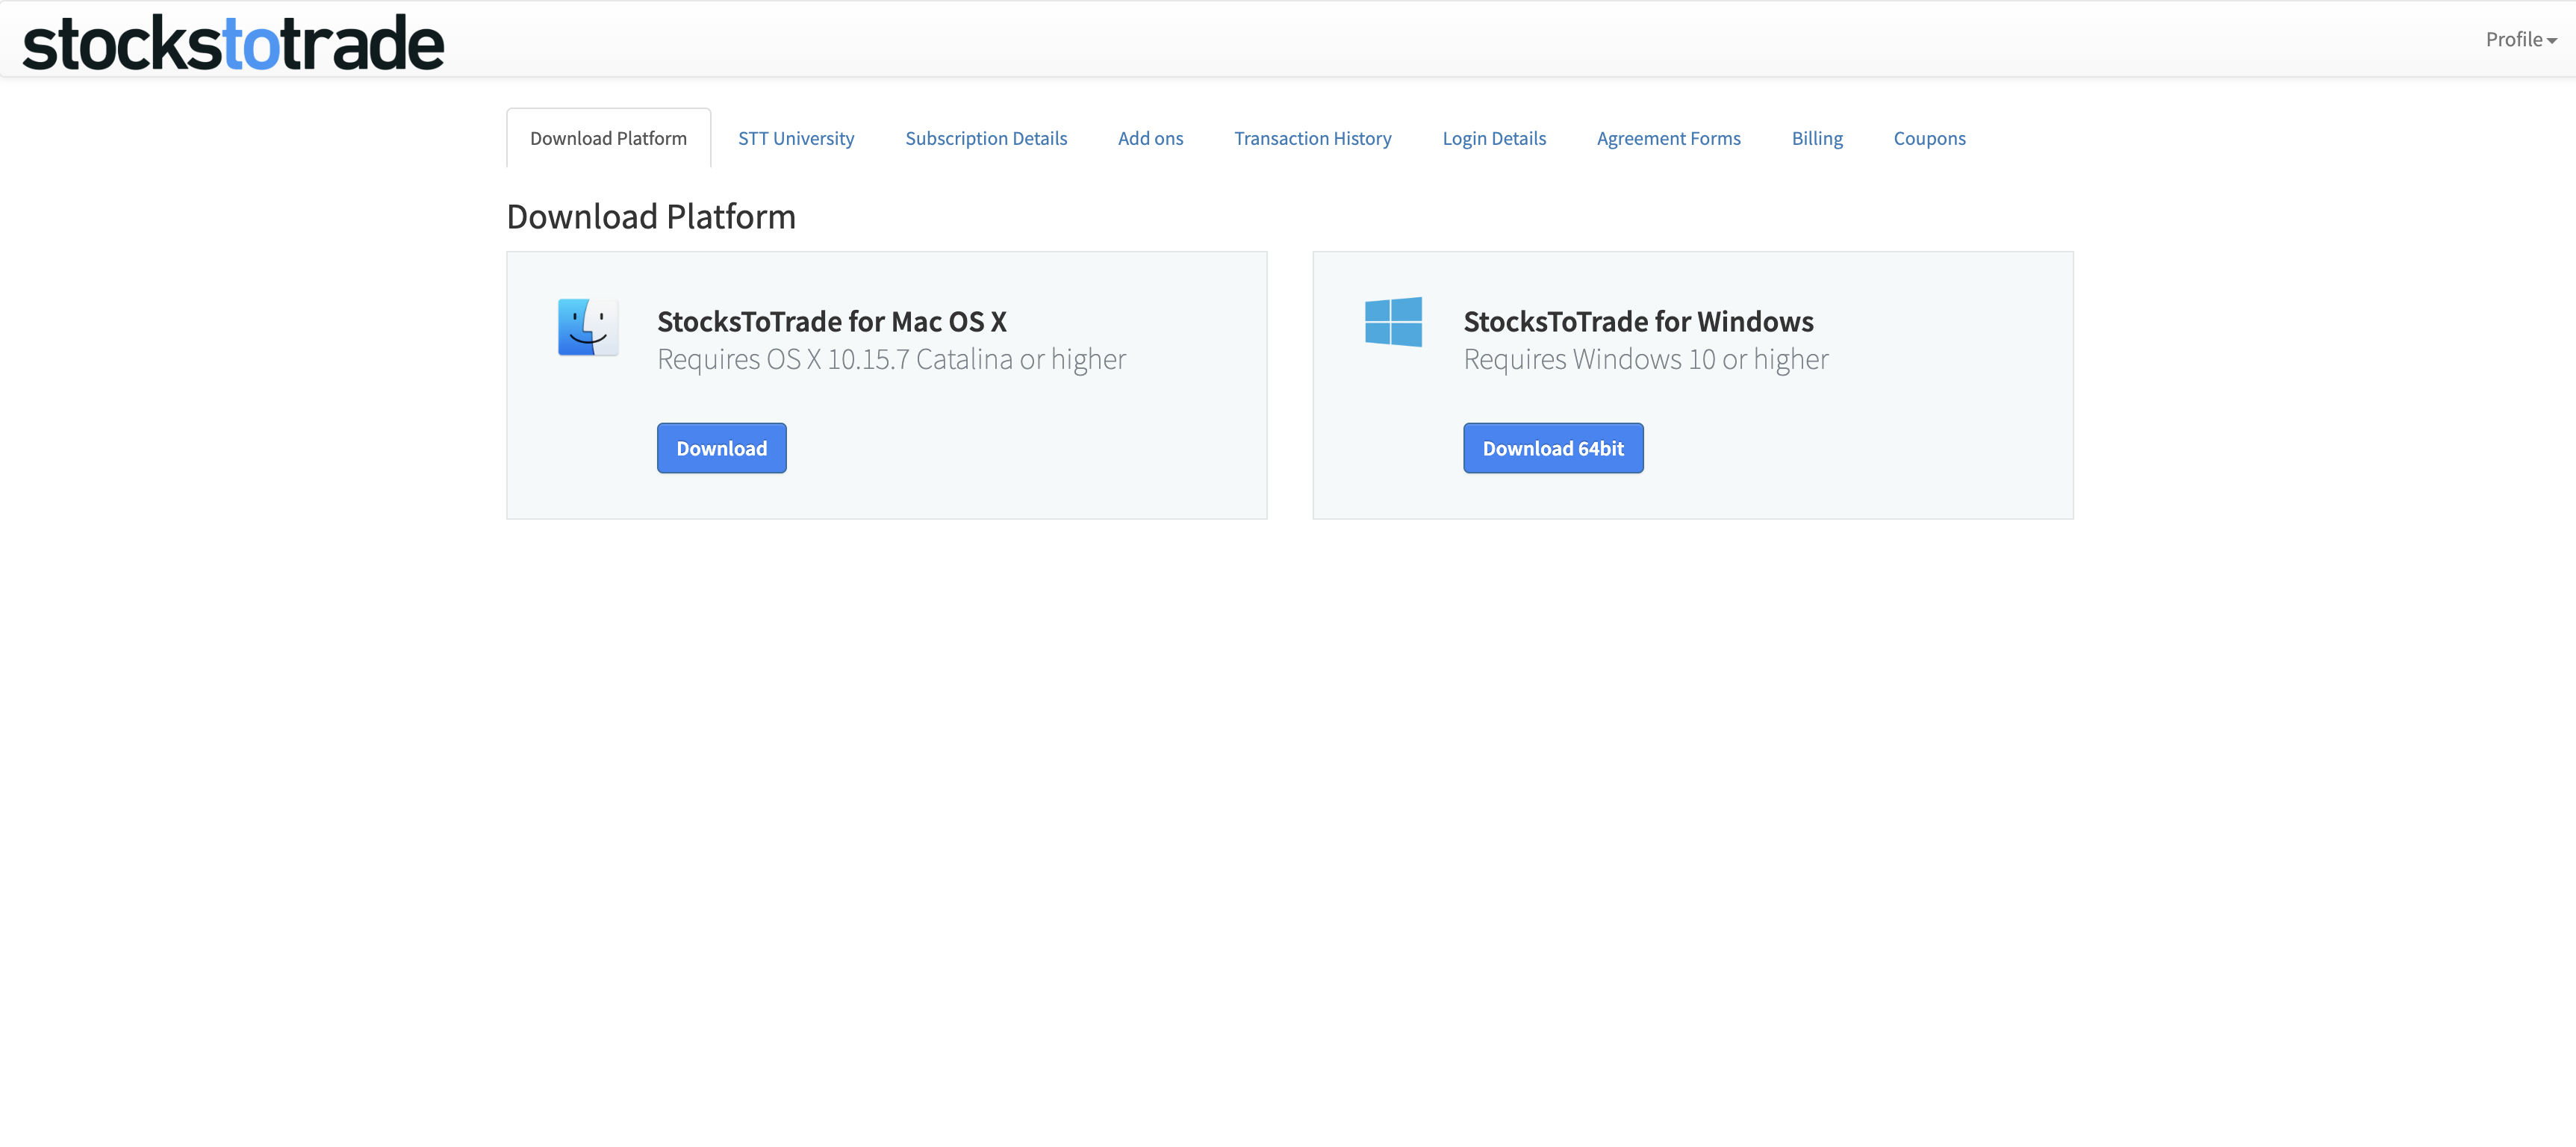Click the Mac Finder icon

coord(588,326)
